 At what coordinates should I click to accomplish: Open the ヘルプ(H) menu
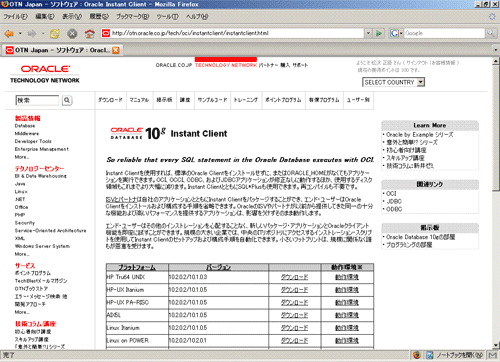(x=197, y=16)
